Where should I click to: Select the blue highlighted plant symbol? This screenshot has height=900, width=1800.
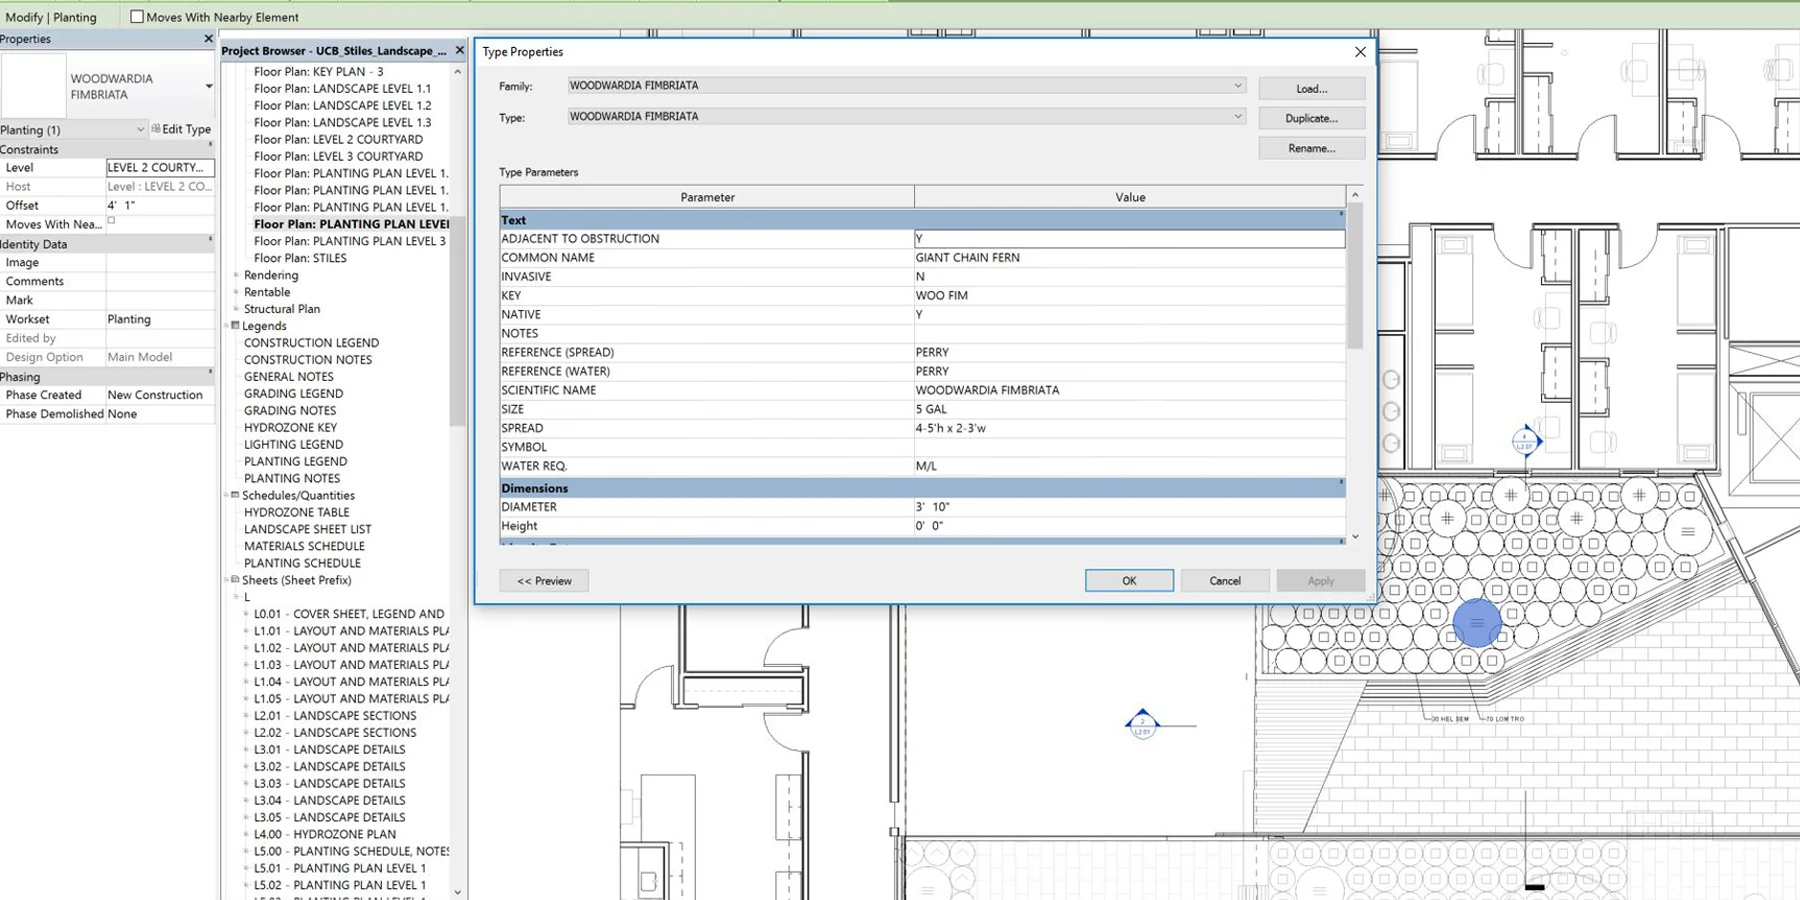pyautogui.click(x=1476, y=623)
